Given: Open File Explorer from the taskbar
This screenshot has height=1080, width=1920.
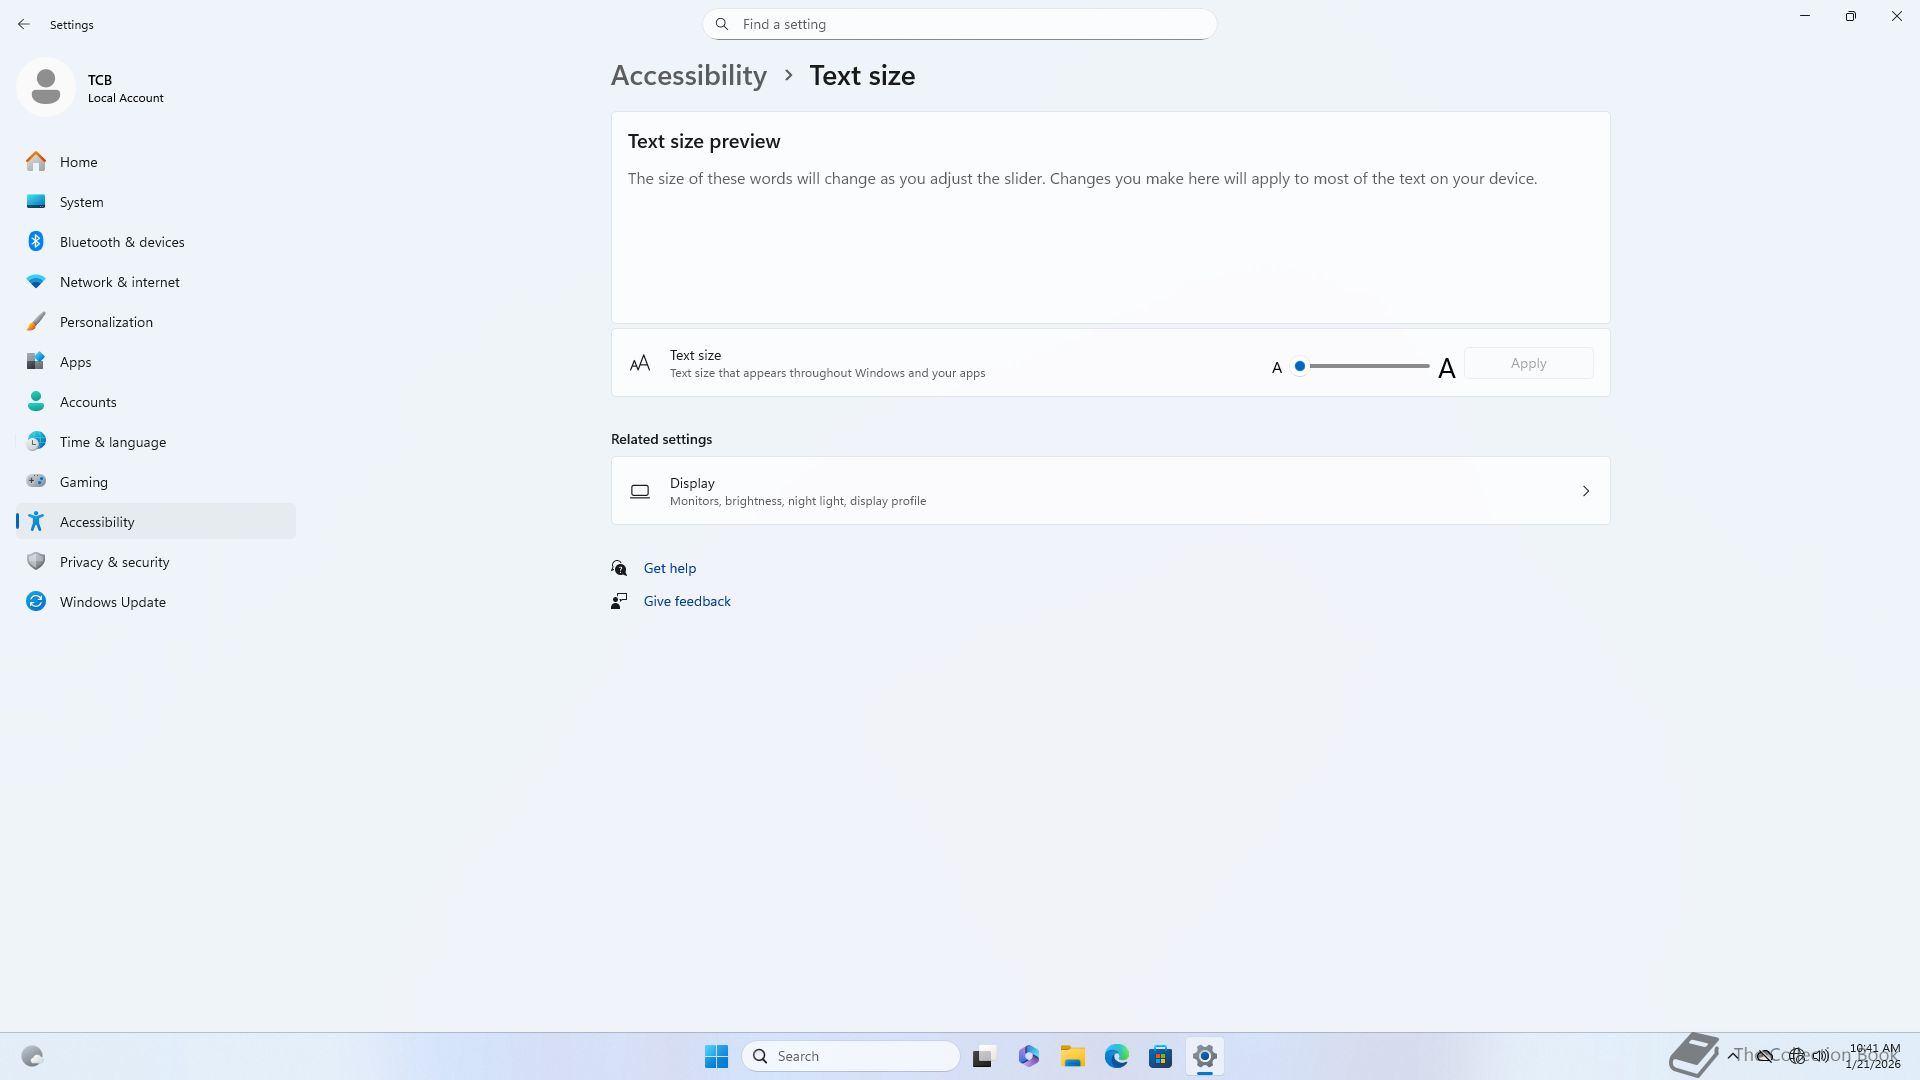Looking at the screenshot, I should [x=1072, y=1056].
